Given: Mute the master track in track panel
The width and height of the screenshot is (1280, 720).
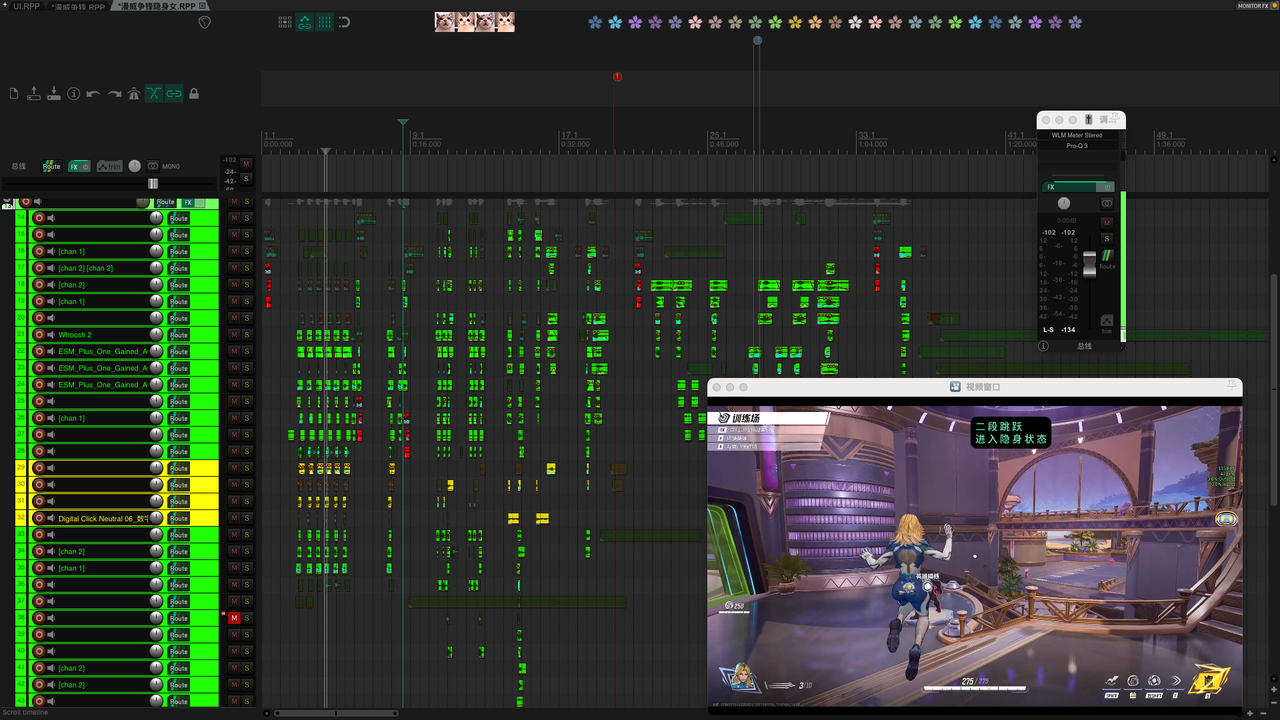Looking at the screenshot, I should 247,164.
